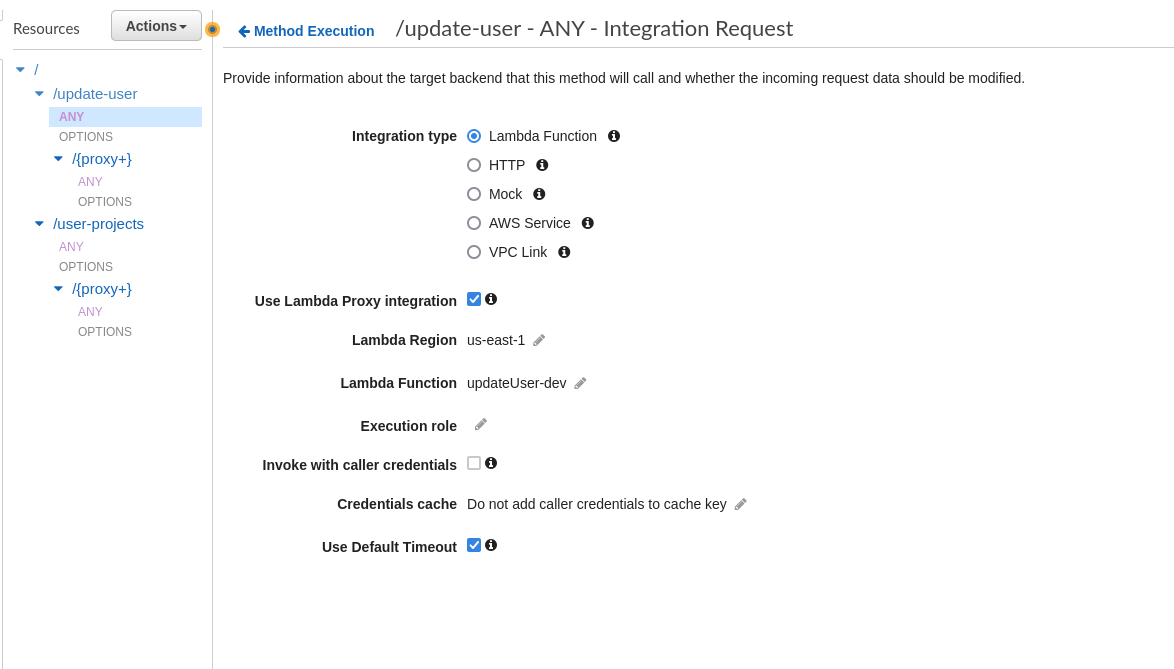Collapse the /user-projects resource tree node
This screenshot has width=1174, height=669.
(39, 224)
